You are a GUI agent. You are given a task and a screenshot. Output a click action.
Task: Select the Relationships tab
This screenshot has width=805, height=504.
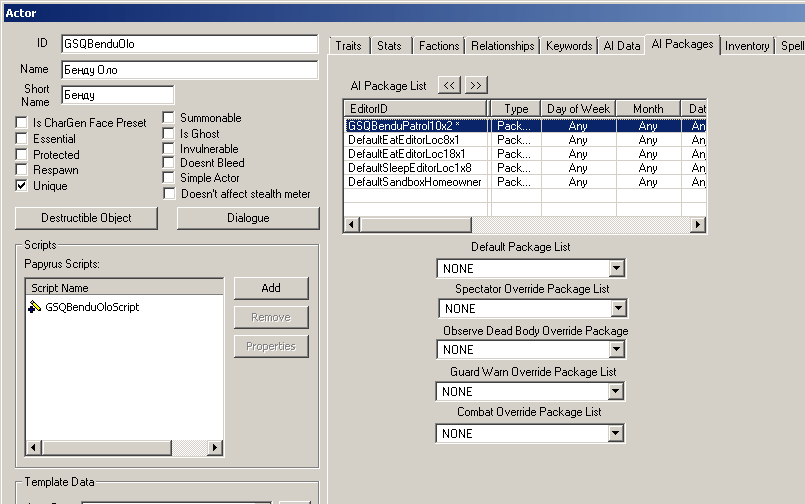click(x=503, y=46)
